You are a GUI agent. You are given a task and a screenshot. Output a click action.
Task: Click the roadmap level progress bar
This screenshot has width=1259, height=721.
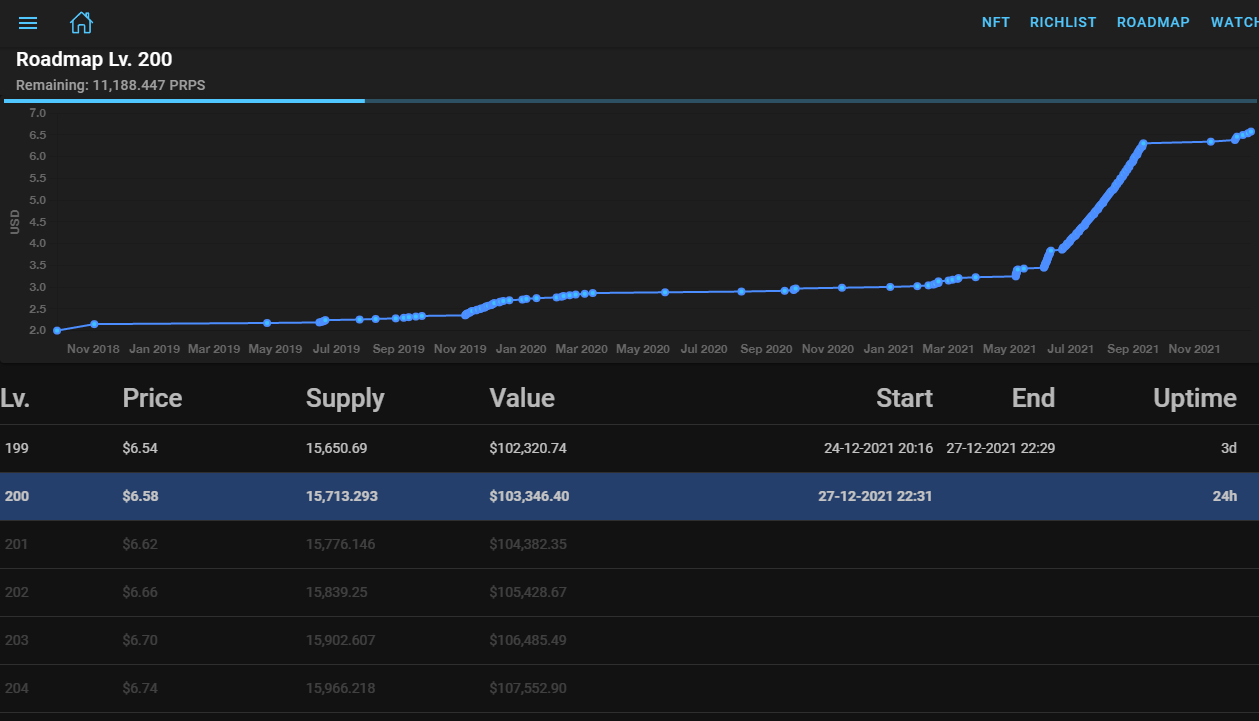tap(630, 100)
